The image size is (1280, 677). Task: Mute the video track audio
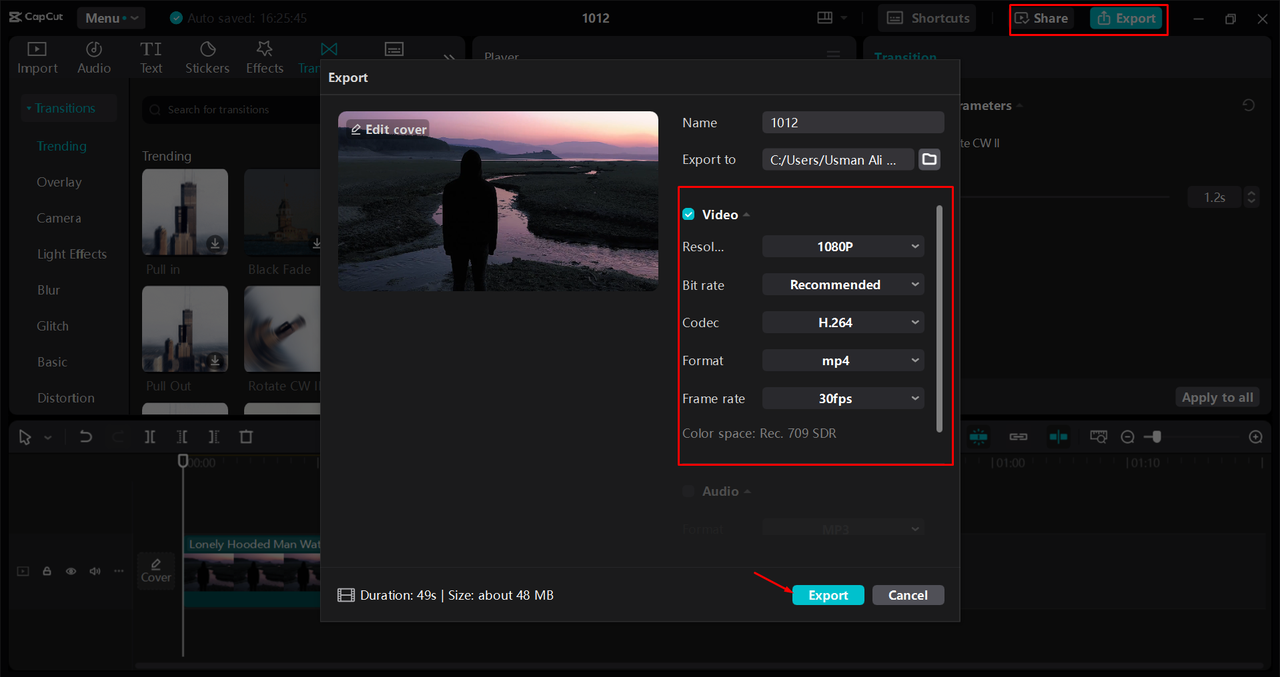click(95, 571)
